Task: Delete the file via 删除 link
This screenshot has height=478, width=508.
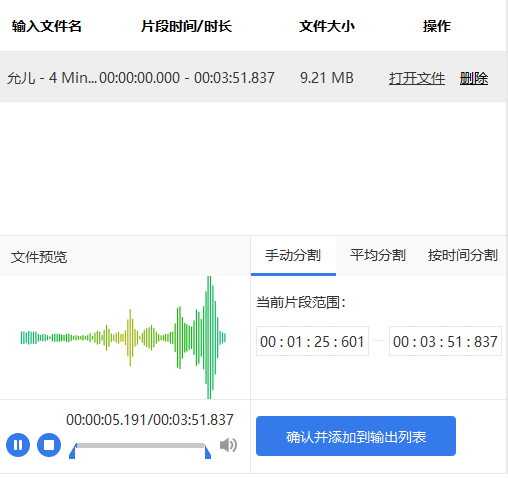Action: (x=474, y=78)
